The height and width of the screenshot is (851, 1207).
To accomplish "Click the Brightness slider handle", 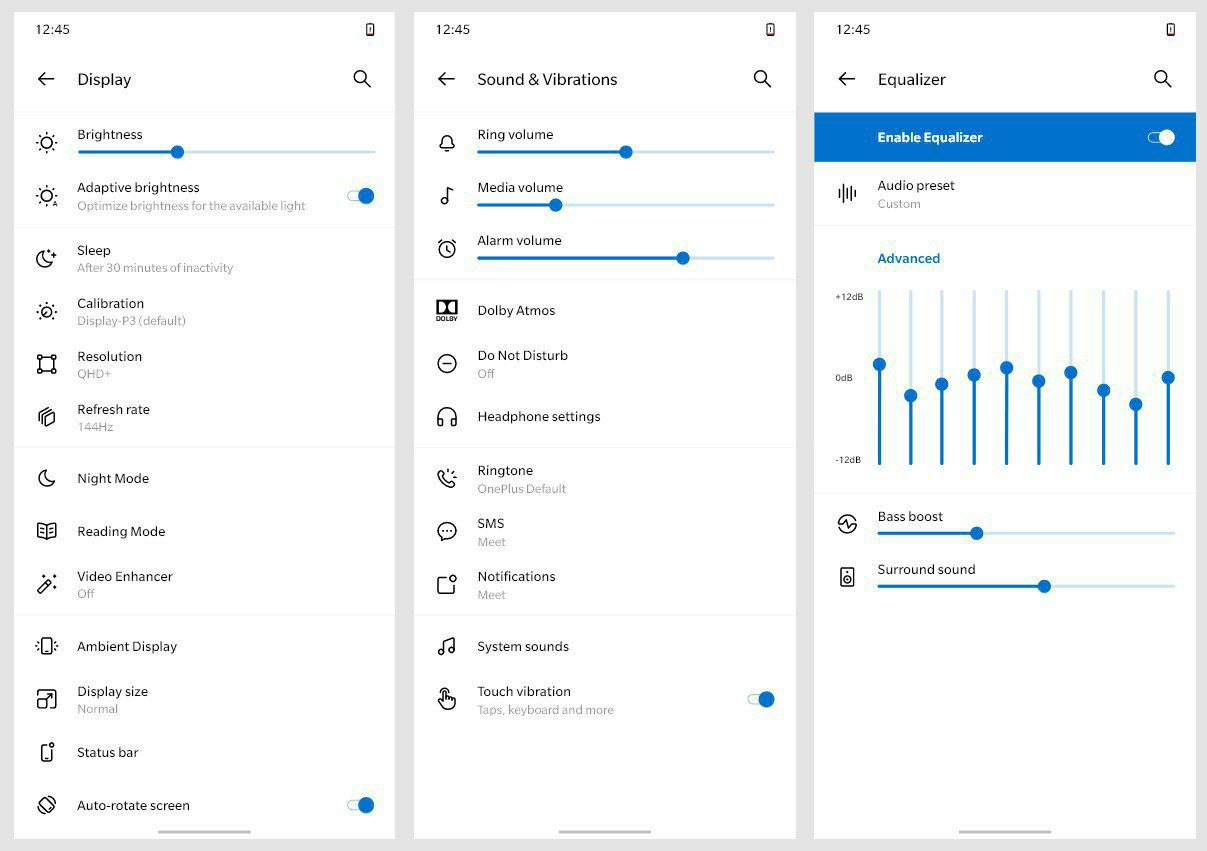I will tap(177, 152).
